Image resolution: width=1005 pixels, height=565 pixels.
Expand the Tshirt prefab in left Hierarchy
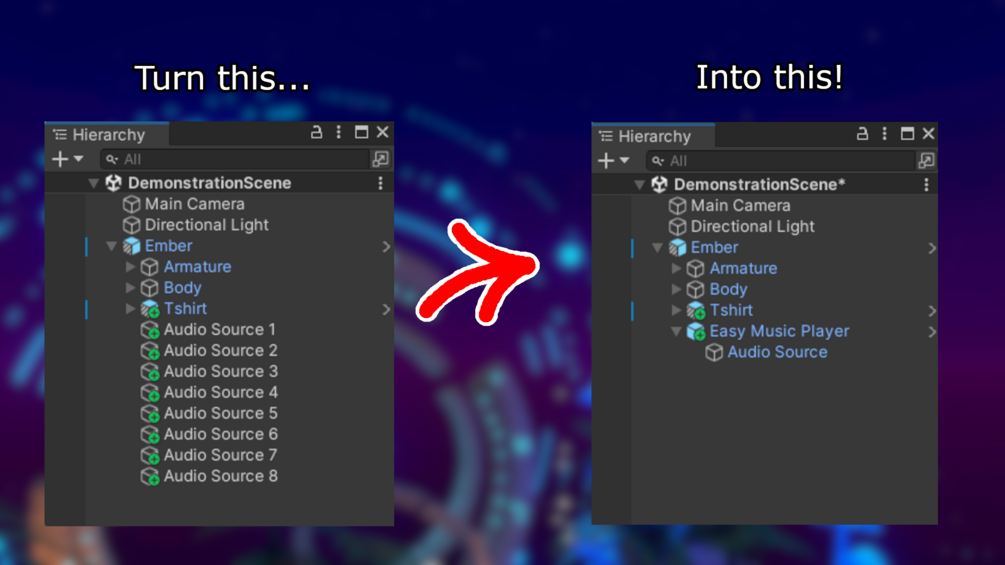[x=130, y=309]
